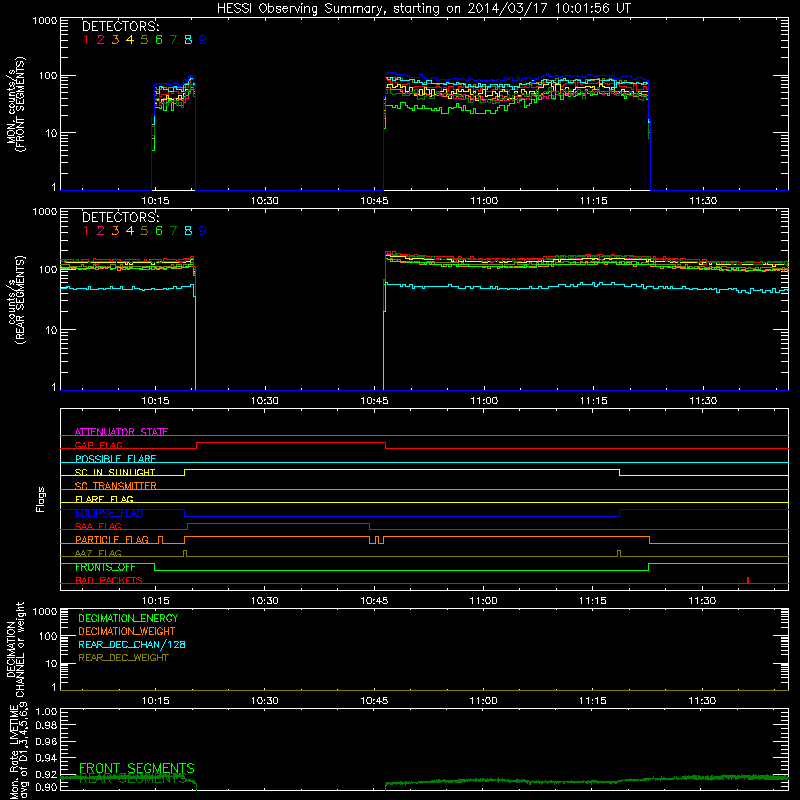
Task: Click the 'FRONT SEGMENTS' livetime legend label
Action: [x=137, y=768]
